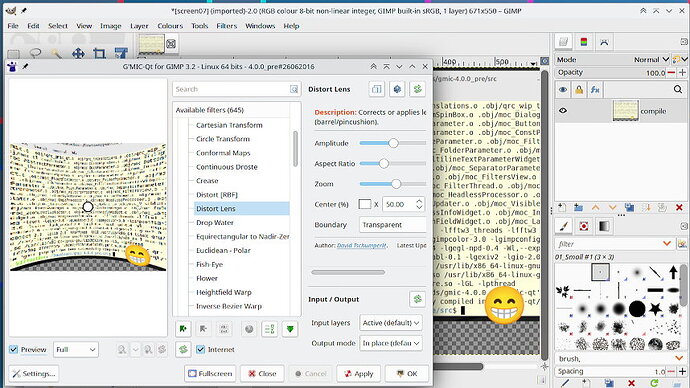
Task: Open the Layer menu
Action: coord(139,26)
